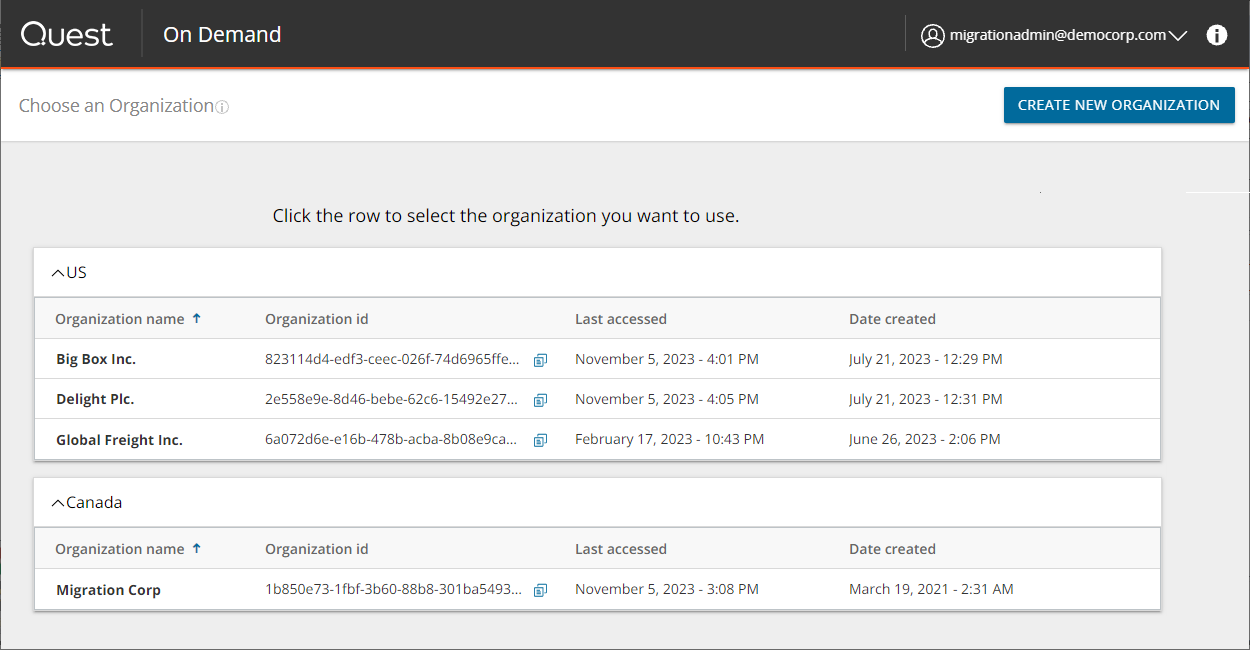Click the Quest logo

tap(67, 35)
